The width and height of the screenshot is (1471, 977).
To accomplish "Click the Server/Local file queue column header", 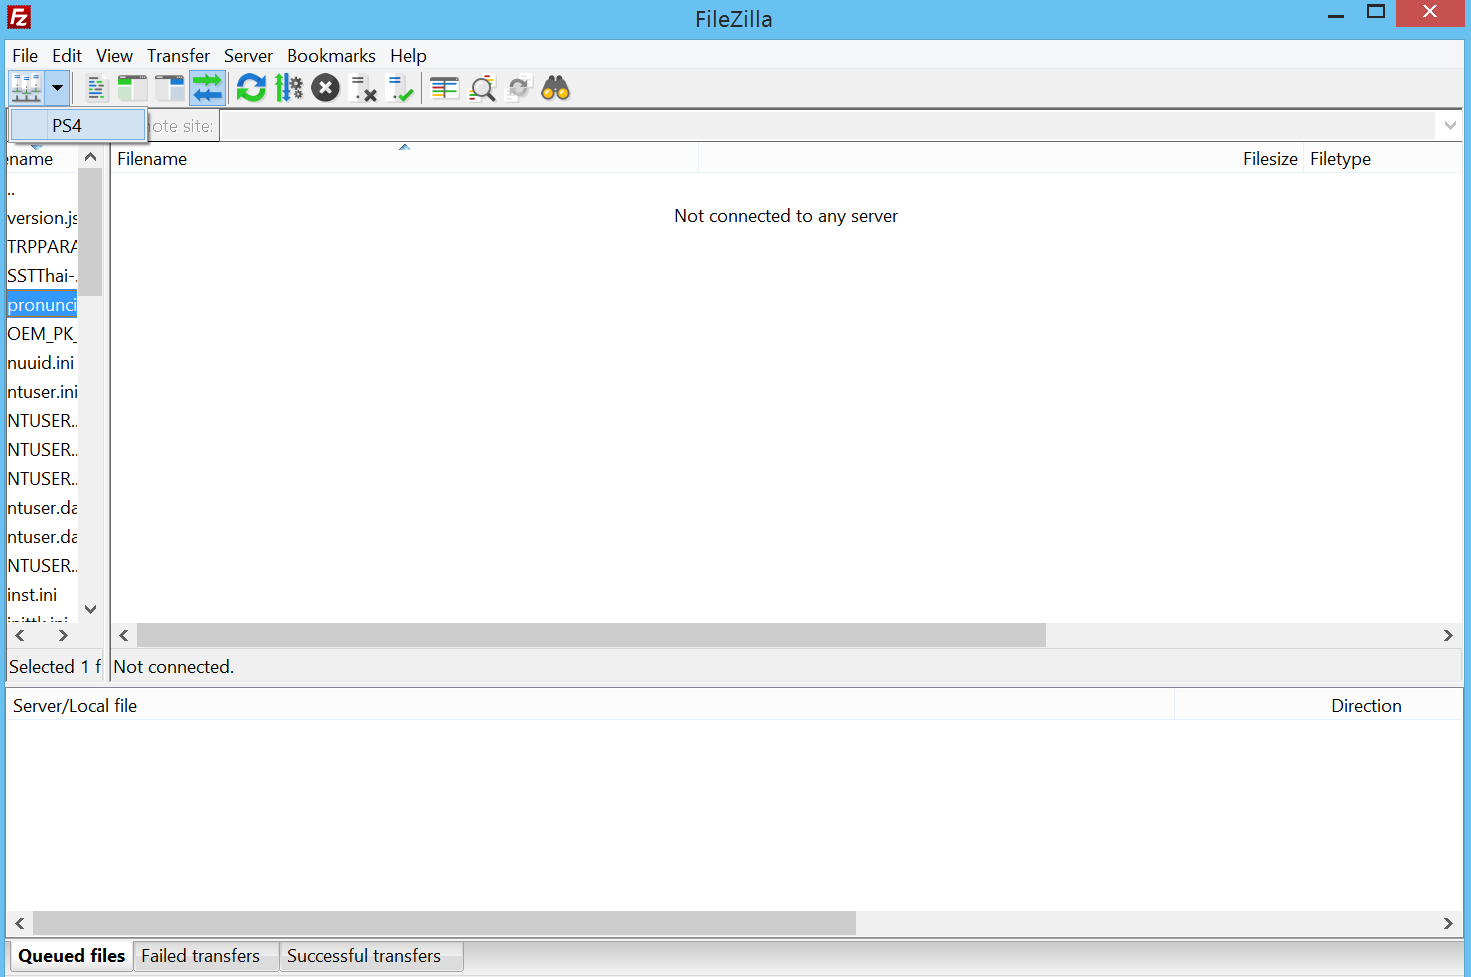I will [x=590, y=706].
